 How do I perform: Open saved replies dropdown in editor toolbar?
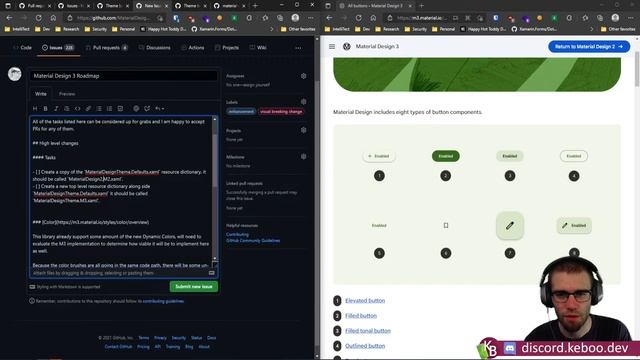159,109
